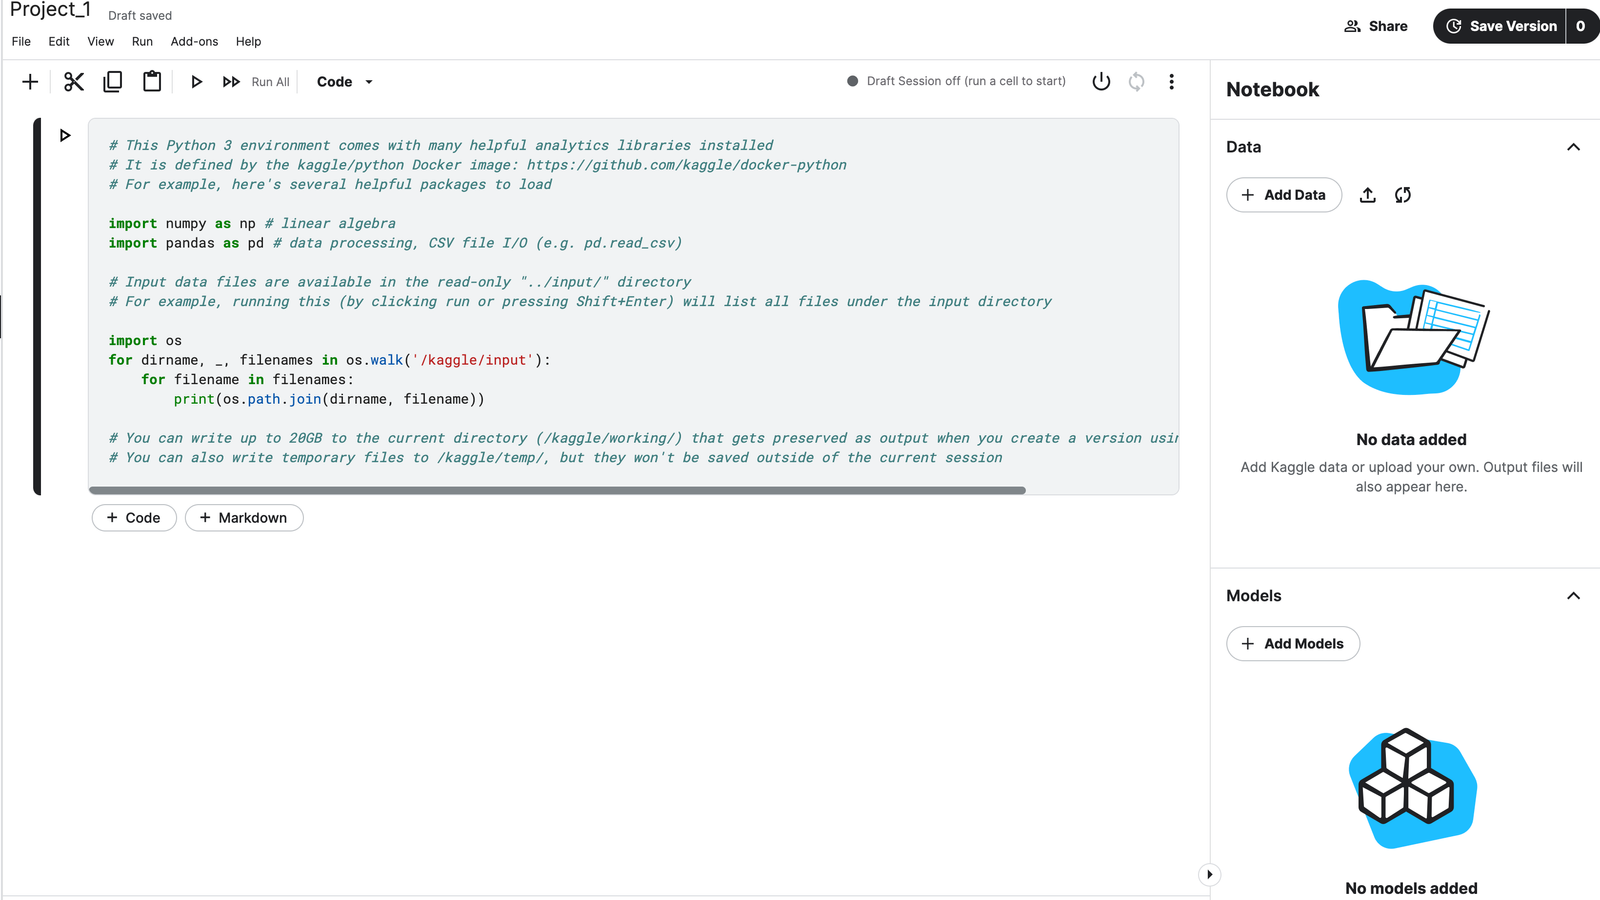Open the File menu
The height and width of the screenshot is (900, 1600).
[20, 41]
